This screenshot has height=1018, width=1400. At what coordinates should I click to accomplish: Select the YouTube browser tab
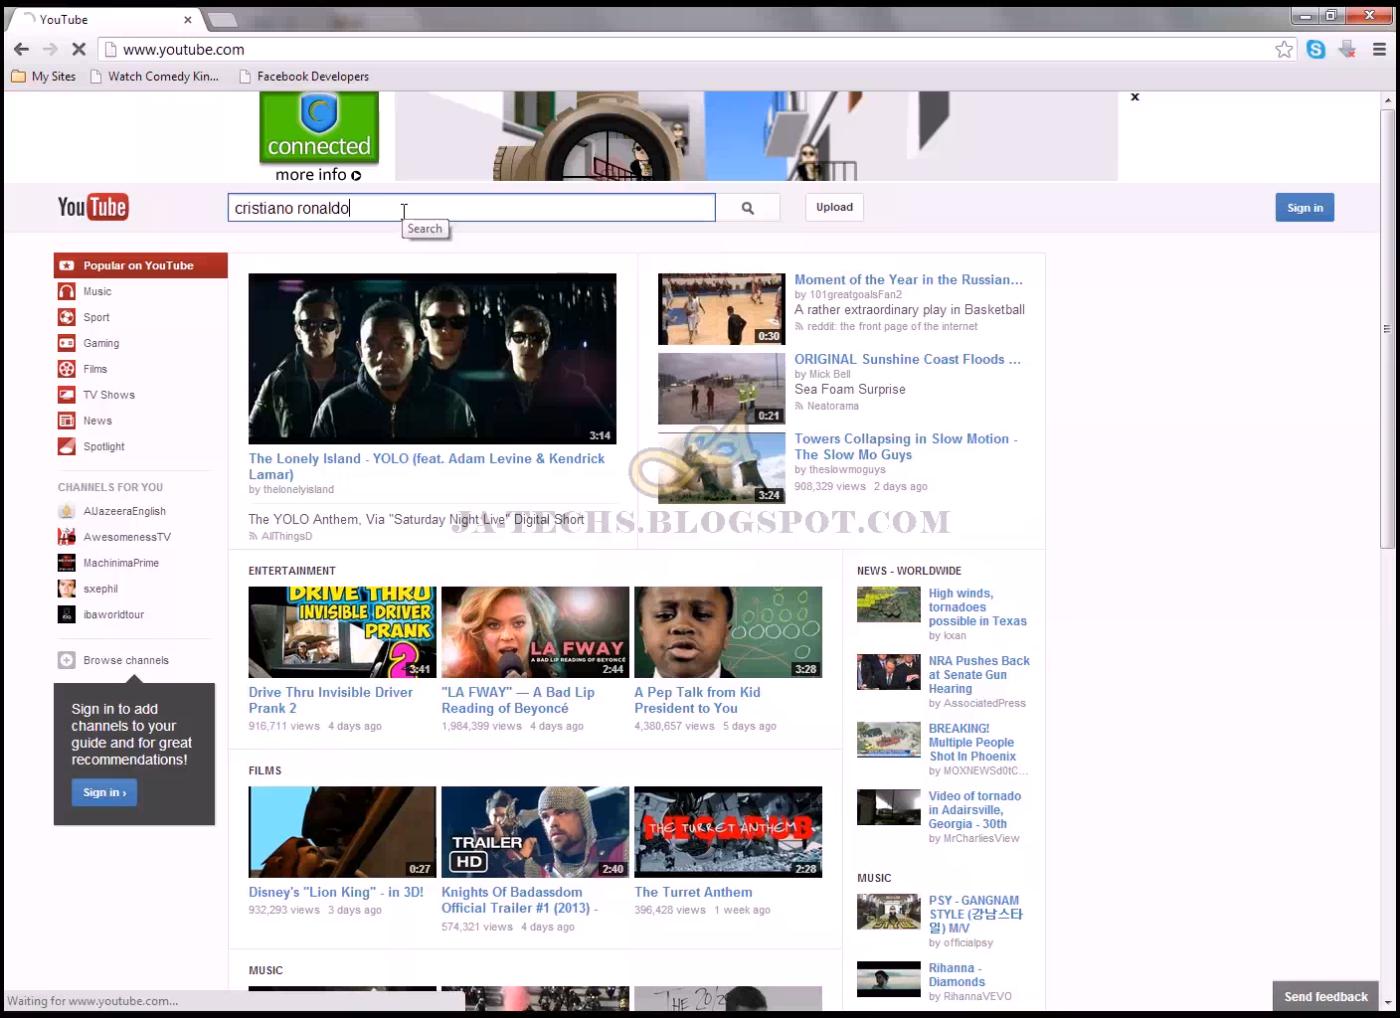[105, 19]
